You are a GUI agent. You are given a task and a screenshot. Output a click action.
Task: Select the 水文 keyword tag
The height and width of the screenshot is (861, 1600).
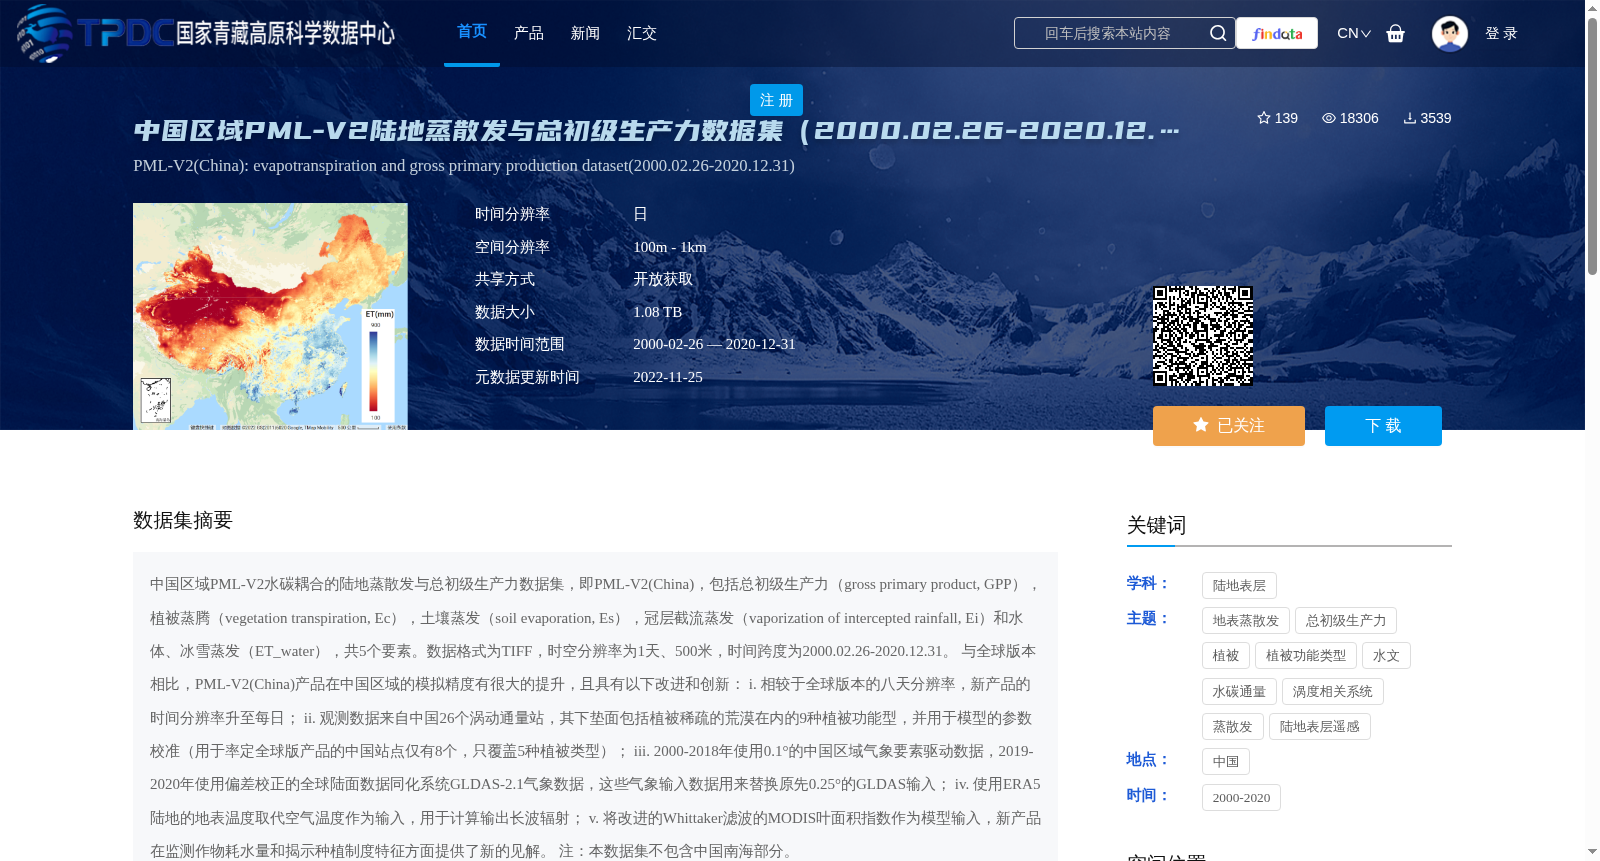1386,656
